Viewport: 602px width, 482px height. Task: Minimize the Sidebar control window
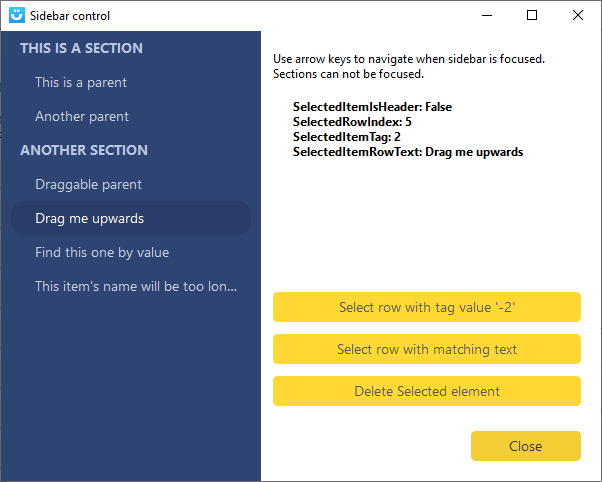coord(486,15)
